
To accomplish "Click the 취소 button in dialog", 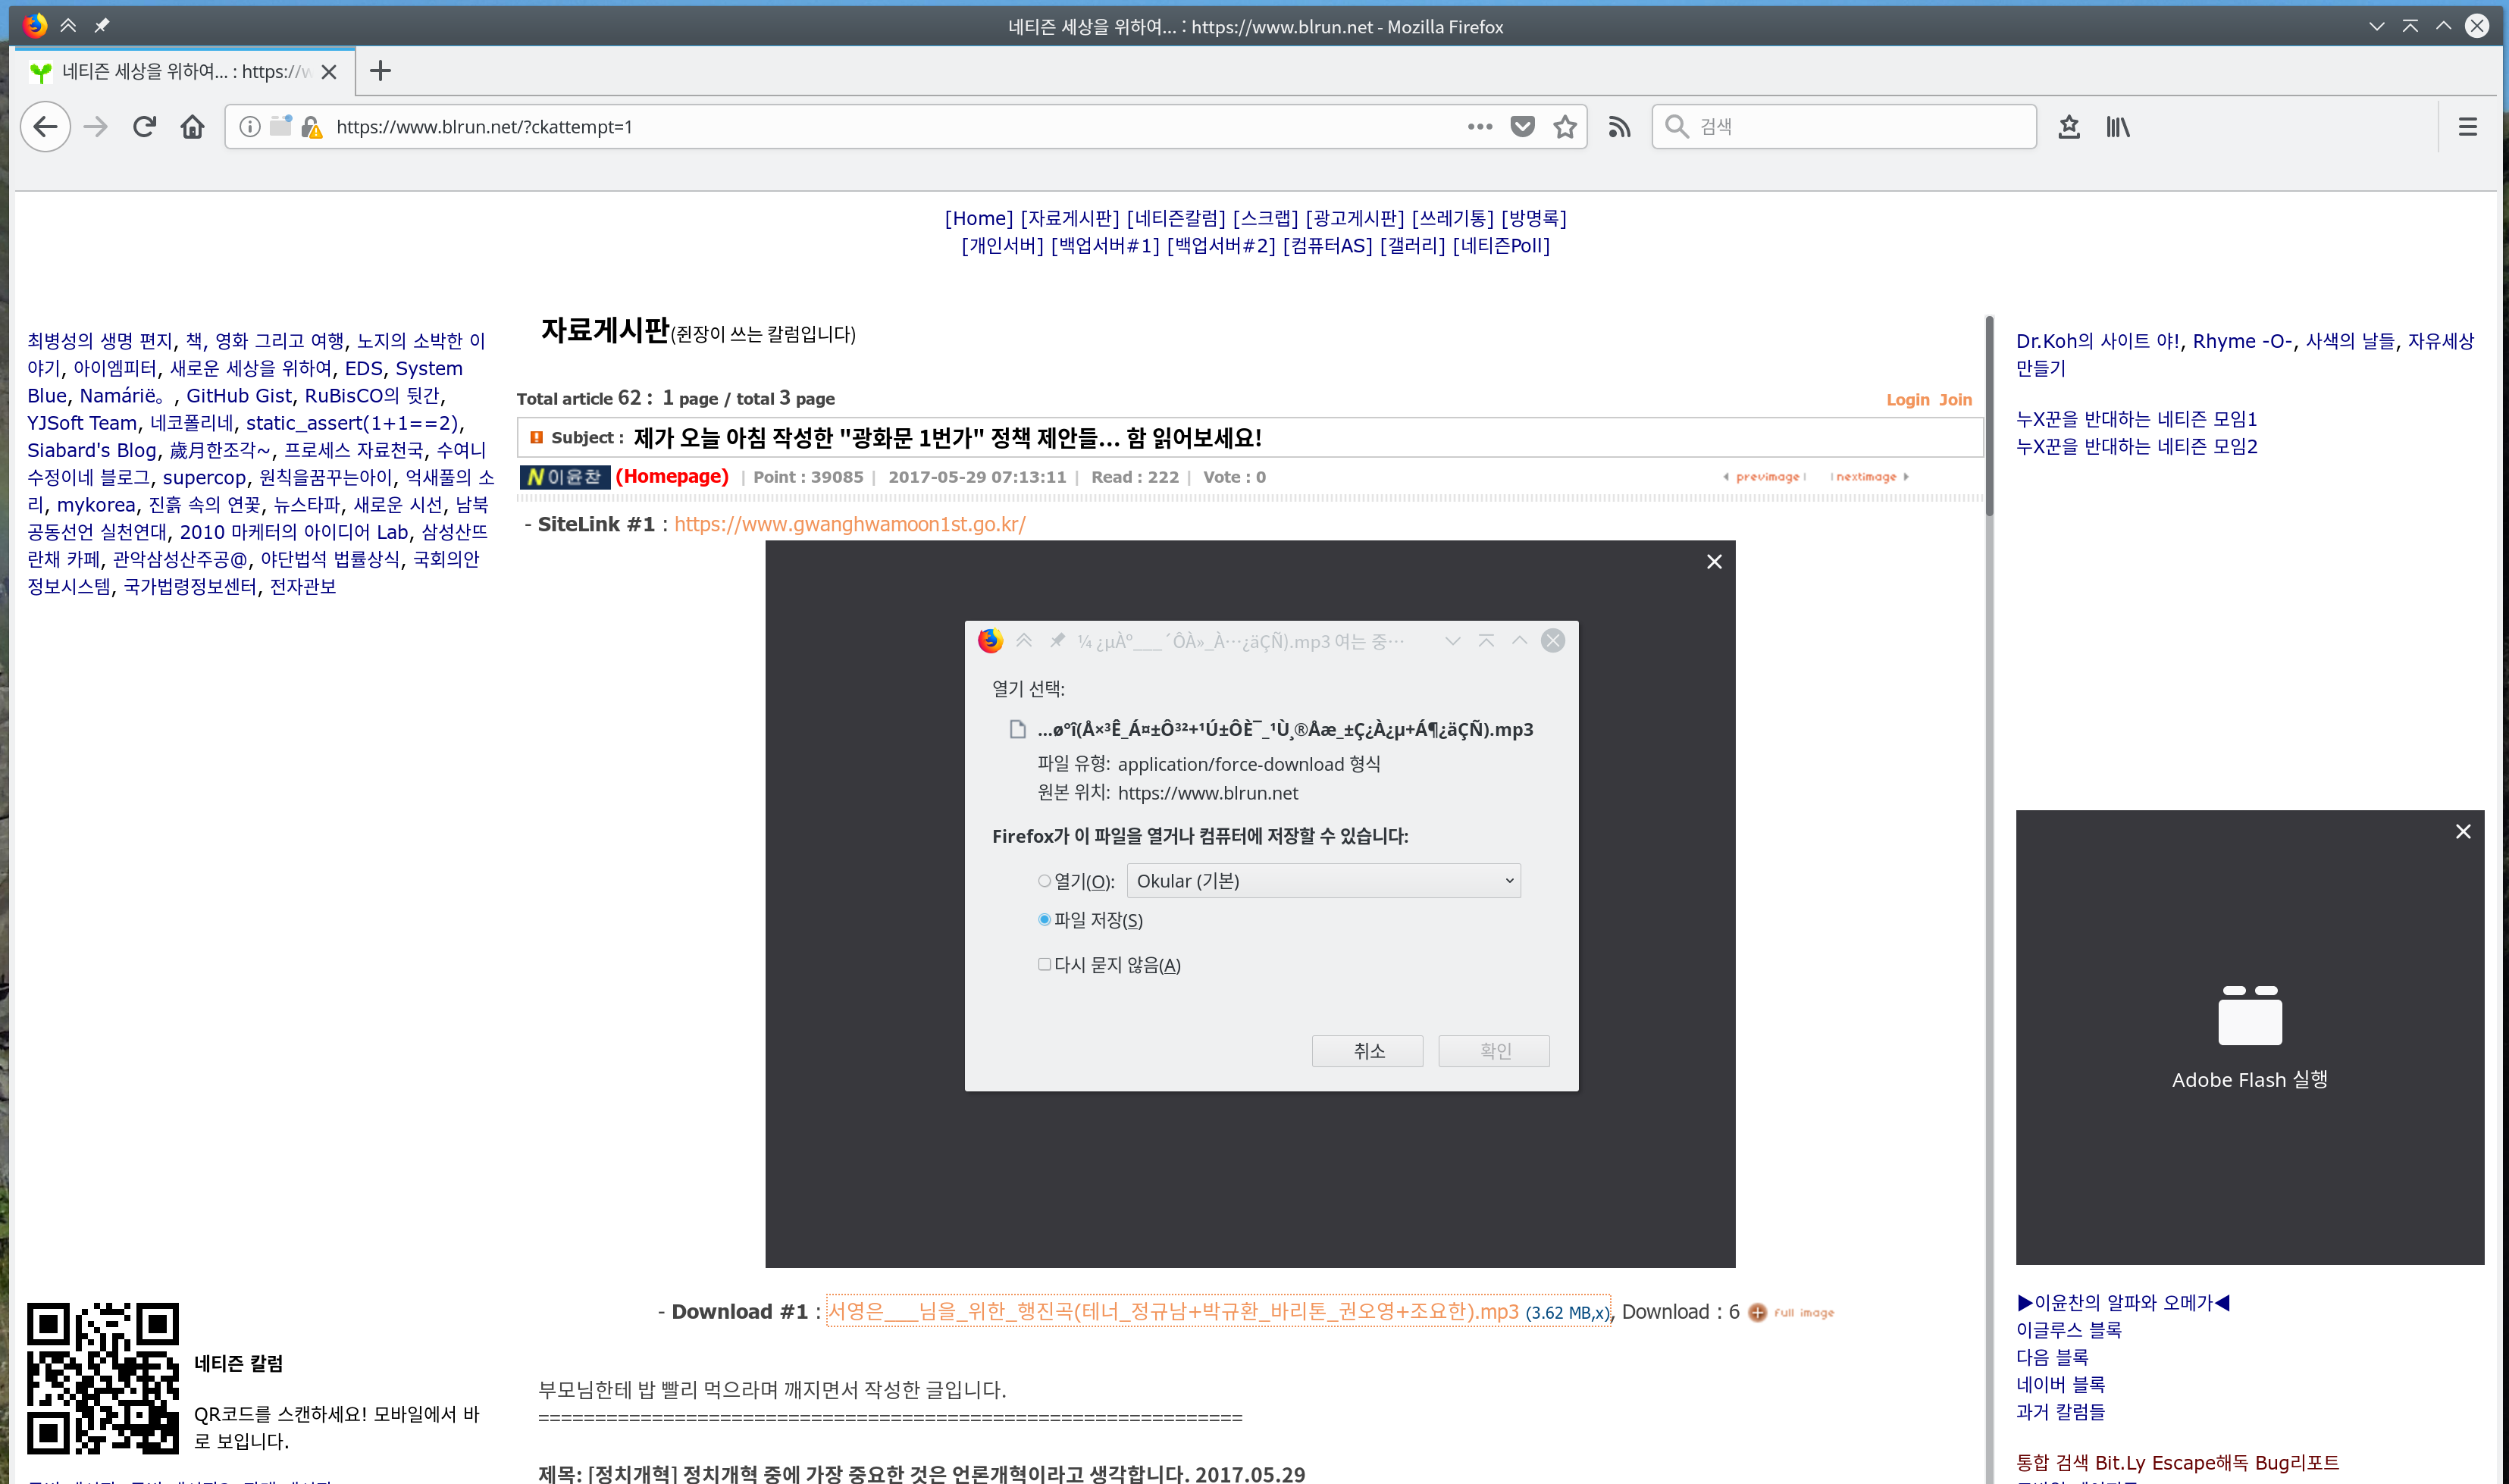I will pos(1367,1051).
